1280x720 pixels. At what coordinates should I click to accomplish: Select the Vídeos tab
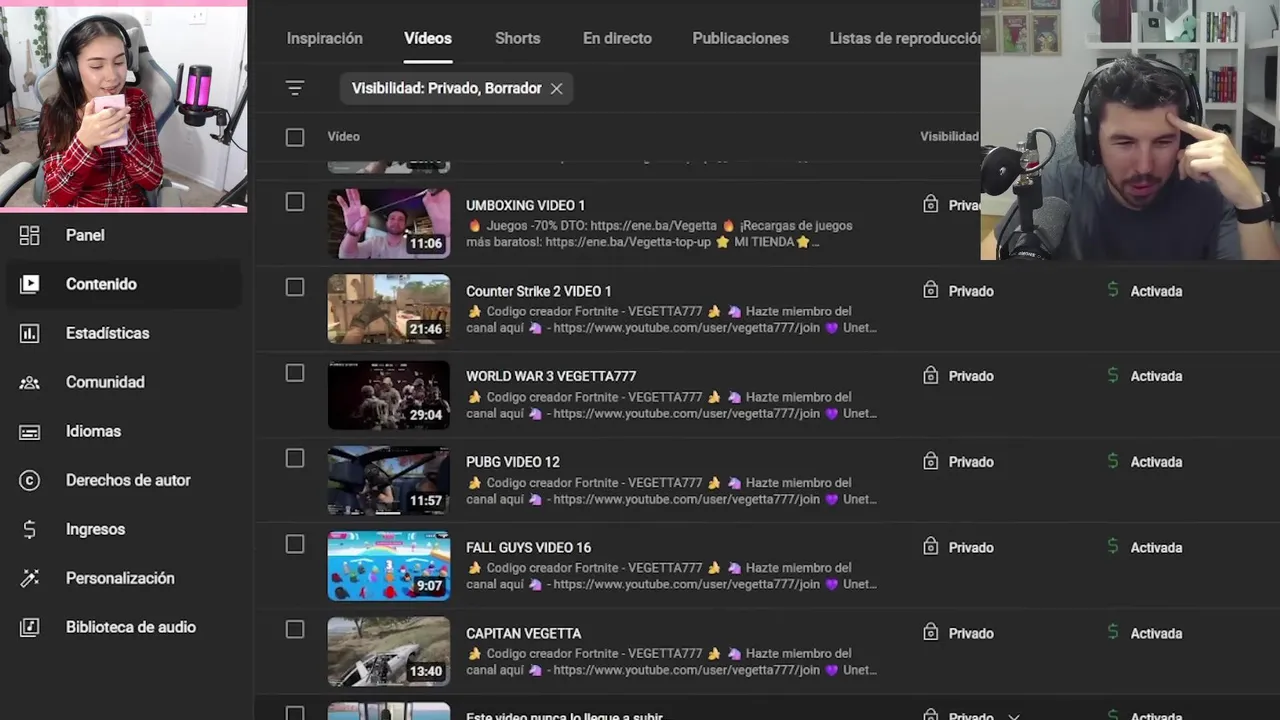pos(428,38)
